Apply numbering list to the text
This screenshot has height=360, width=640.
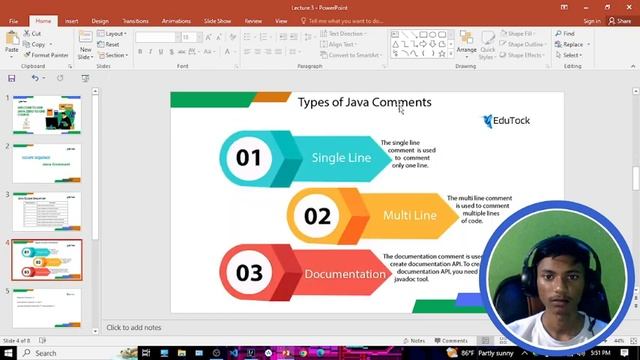pyautogui.click(x=263, y=37)
